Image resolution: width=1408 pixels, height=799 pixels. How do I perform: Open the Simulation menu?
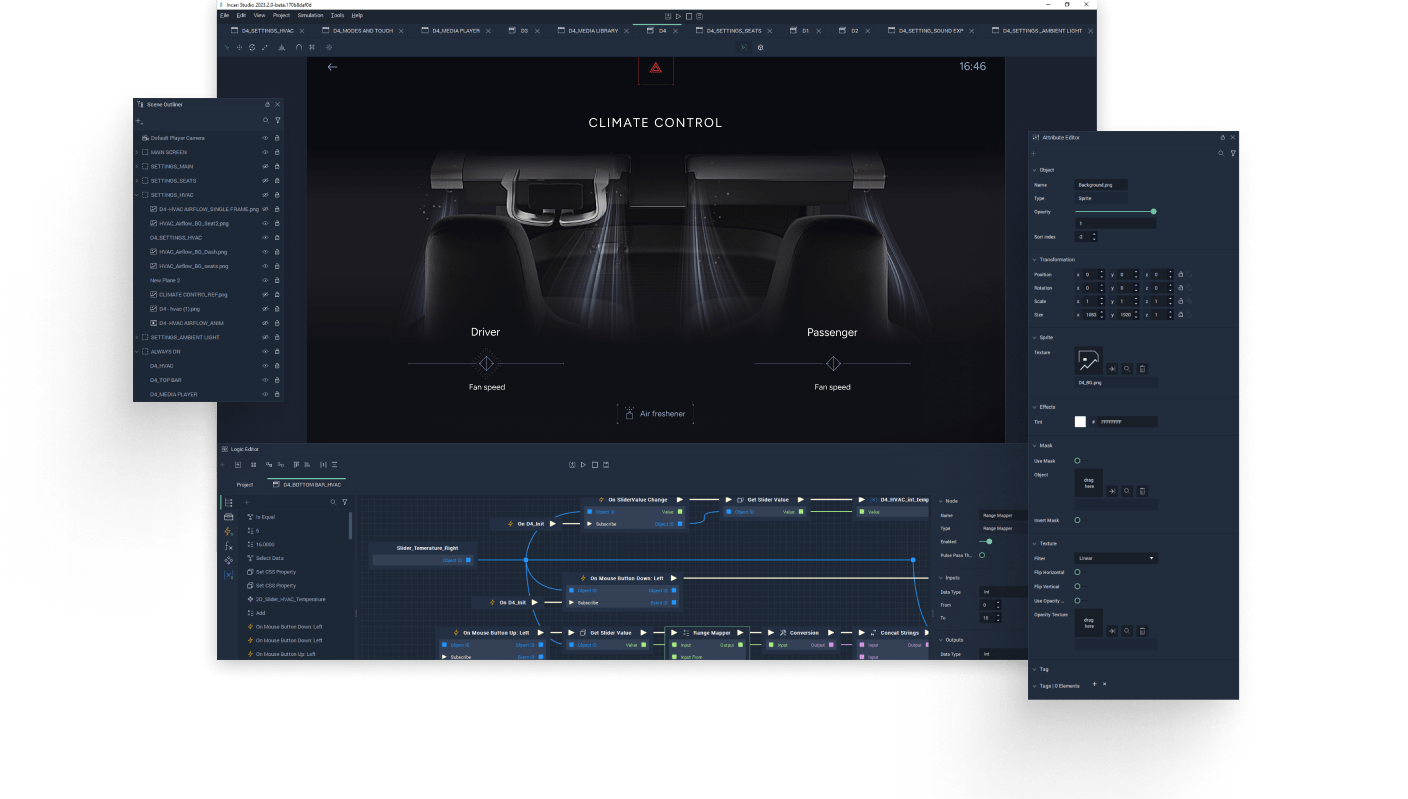point(310,16)
